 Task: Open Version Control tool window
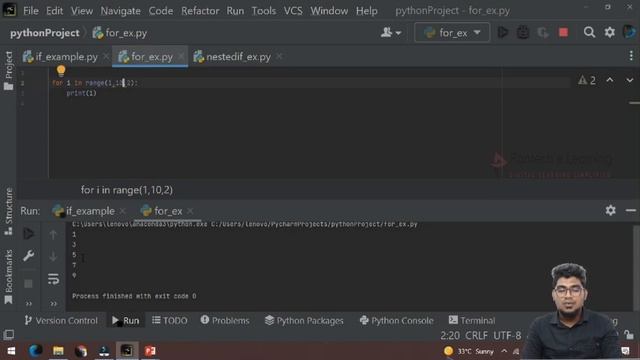(x=61, y=321)
